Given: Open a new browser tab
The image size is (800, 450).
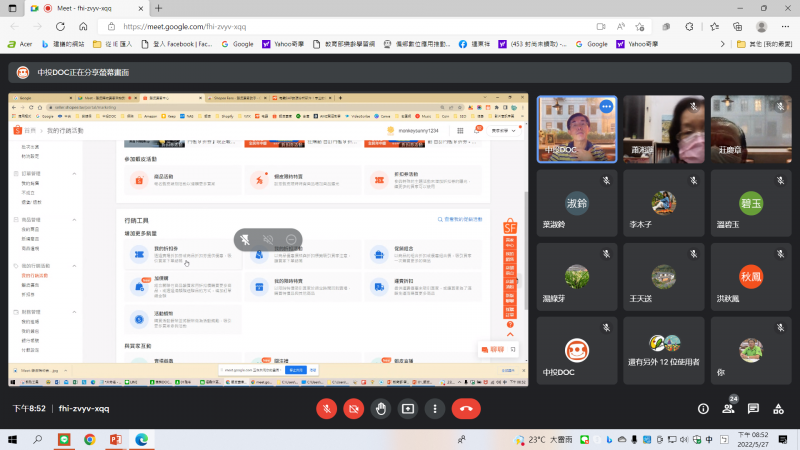Looking at the screenshot, I should coord(159,8).
